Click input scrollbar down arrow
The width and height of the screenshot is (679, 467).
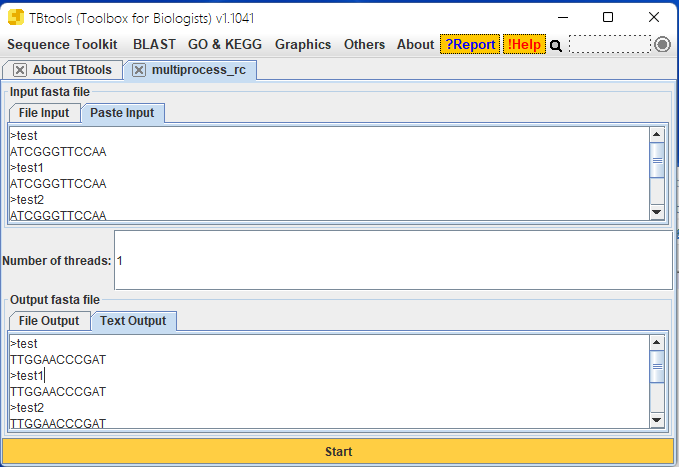(657, 212)
